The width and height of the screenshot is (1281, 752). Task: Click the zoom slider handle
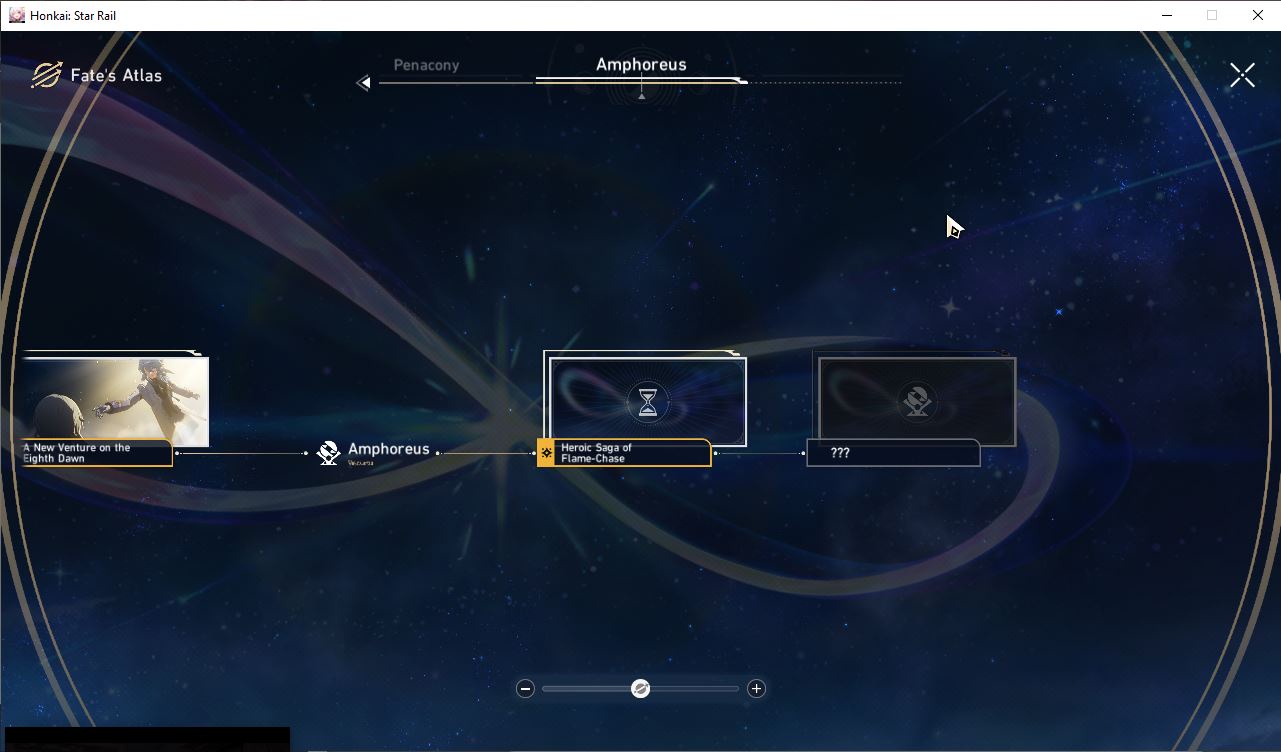641,688
